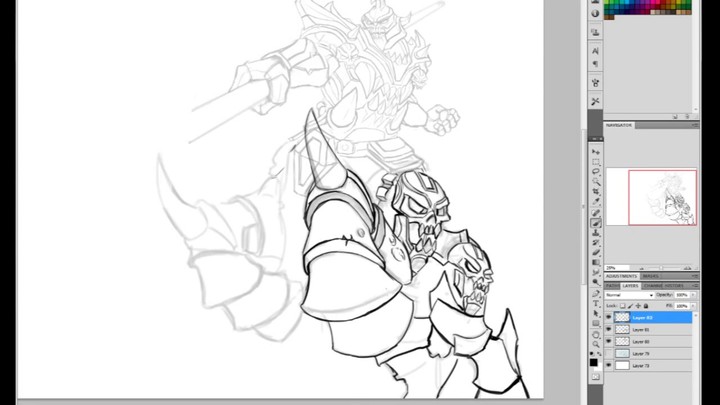Select the Eraser tool
The width and height of the screenshot is (720, 405).
pyautogui.click(x=596, y=253)
